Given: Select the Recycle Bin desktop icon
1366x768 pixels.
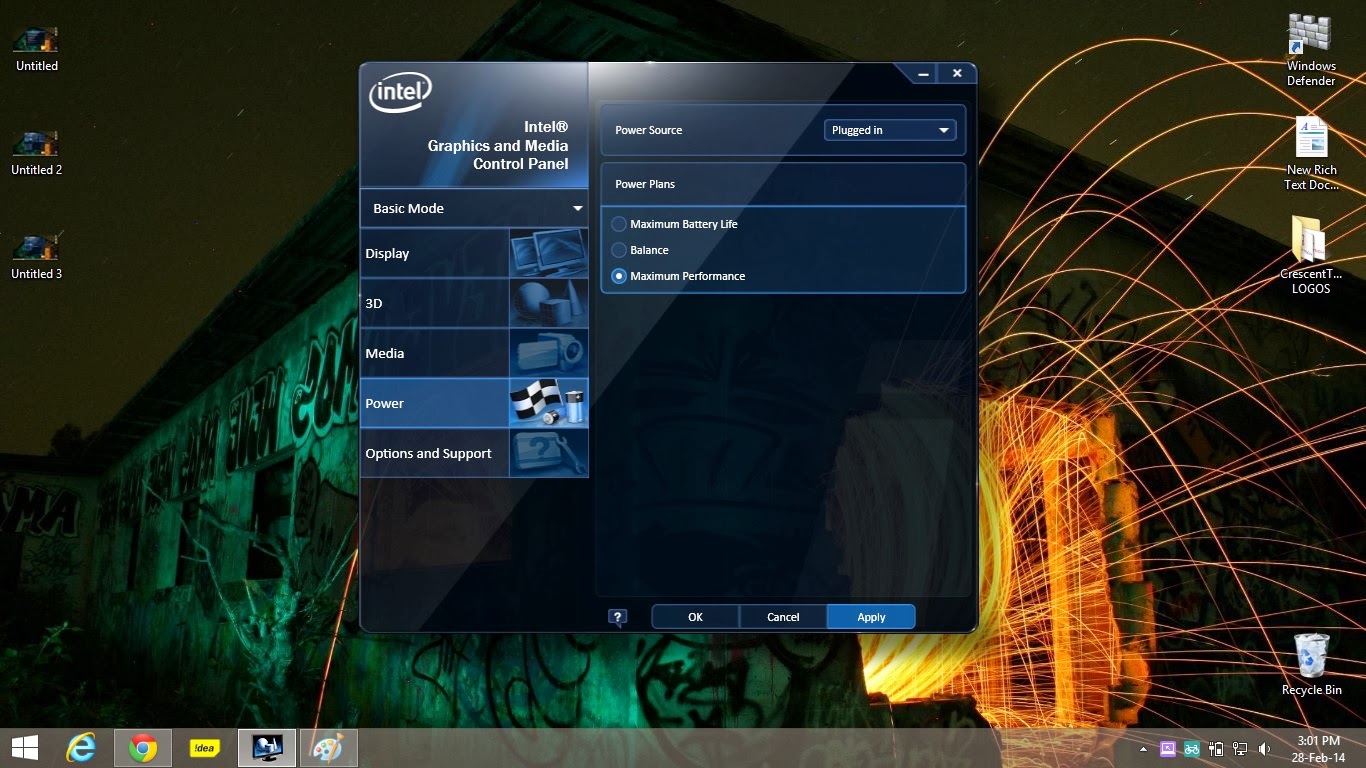Looking at the screenshot, I should coord(1311,665).
